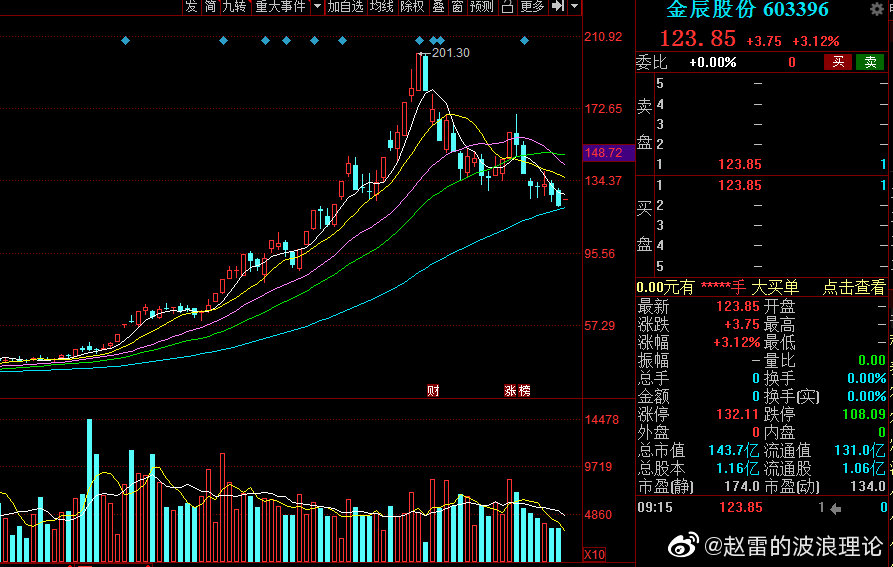Toggle 均线 moving average display

point(381,7)
